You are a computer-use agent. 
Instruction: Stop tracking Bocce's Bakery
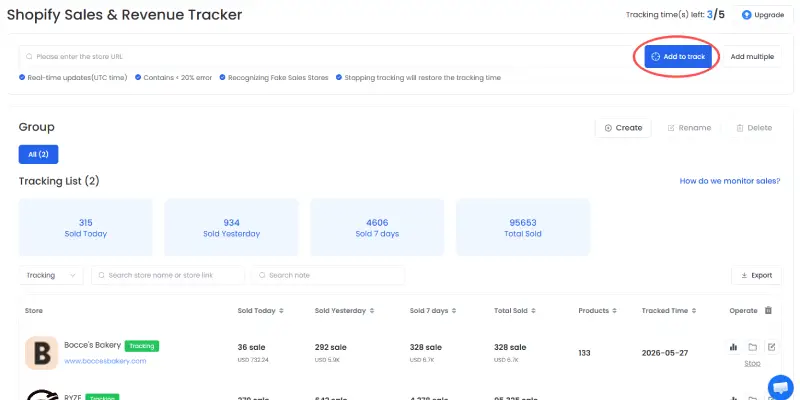[752, 363]
